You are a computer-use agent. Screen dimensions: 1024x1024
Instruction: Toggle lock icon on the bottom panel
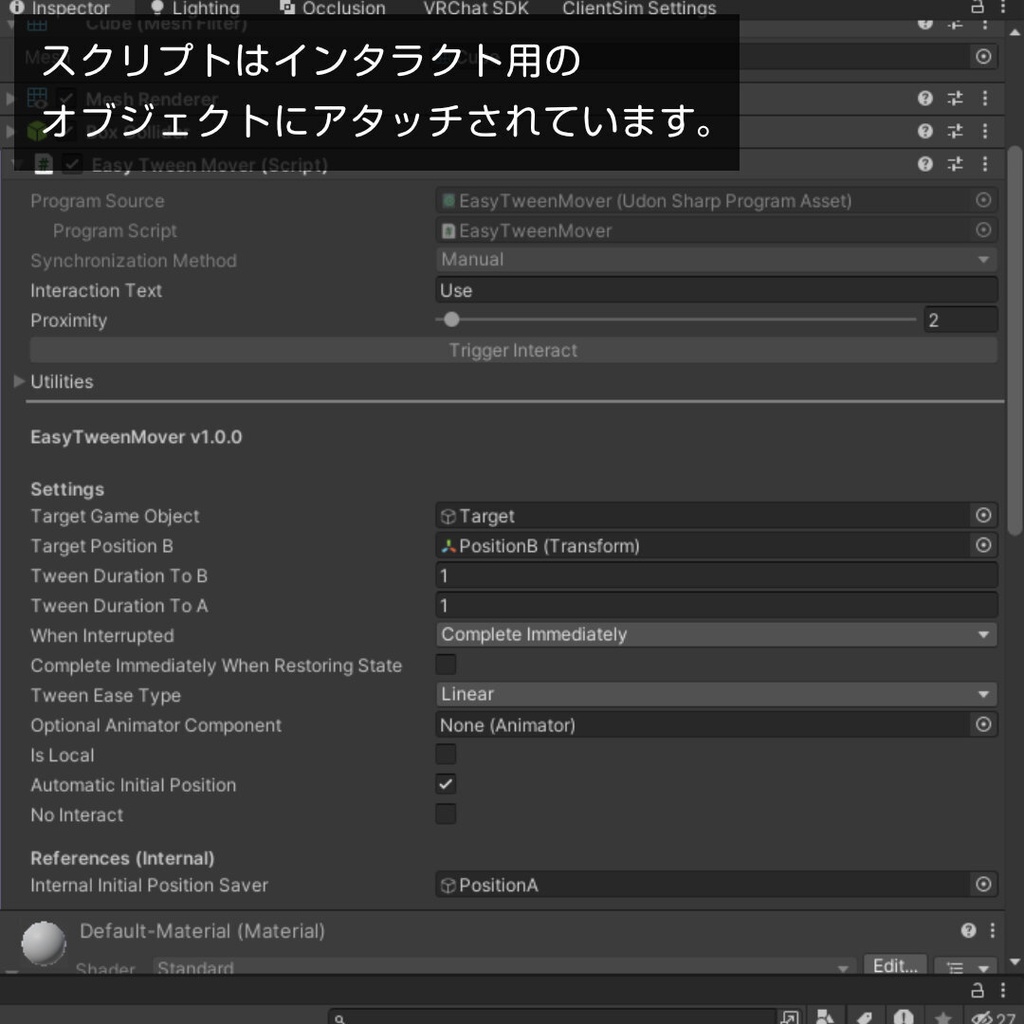coord(977,990)
